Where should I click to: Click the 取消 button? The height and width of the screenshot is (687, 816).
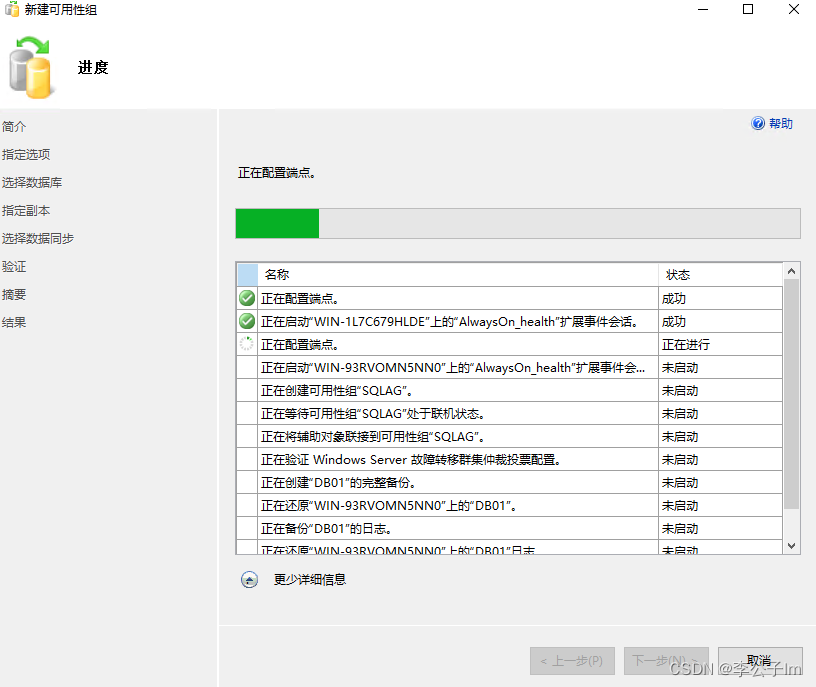pos(760,661)
